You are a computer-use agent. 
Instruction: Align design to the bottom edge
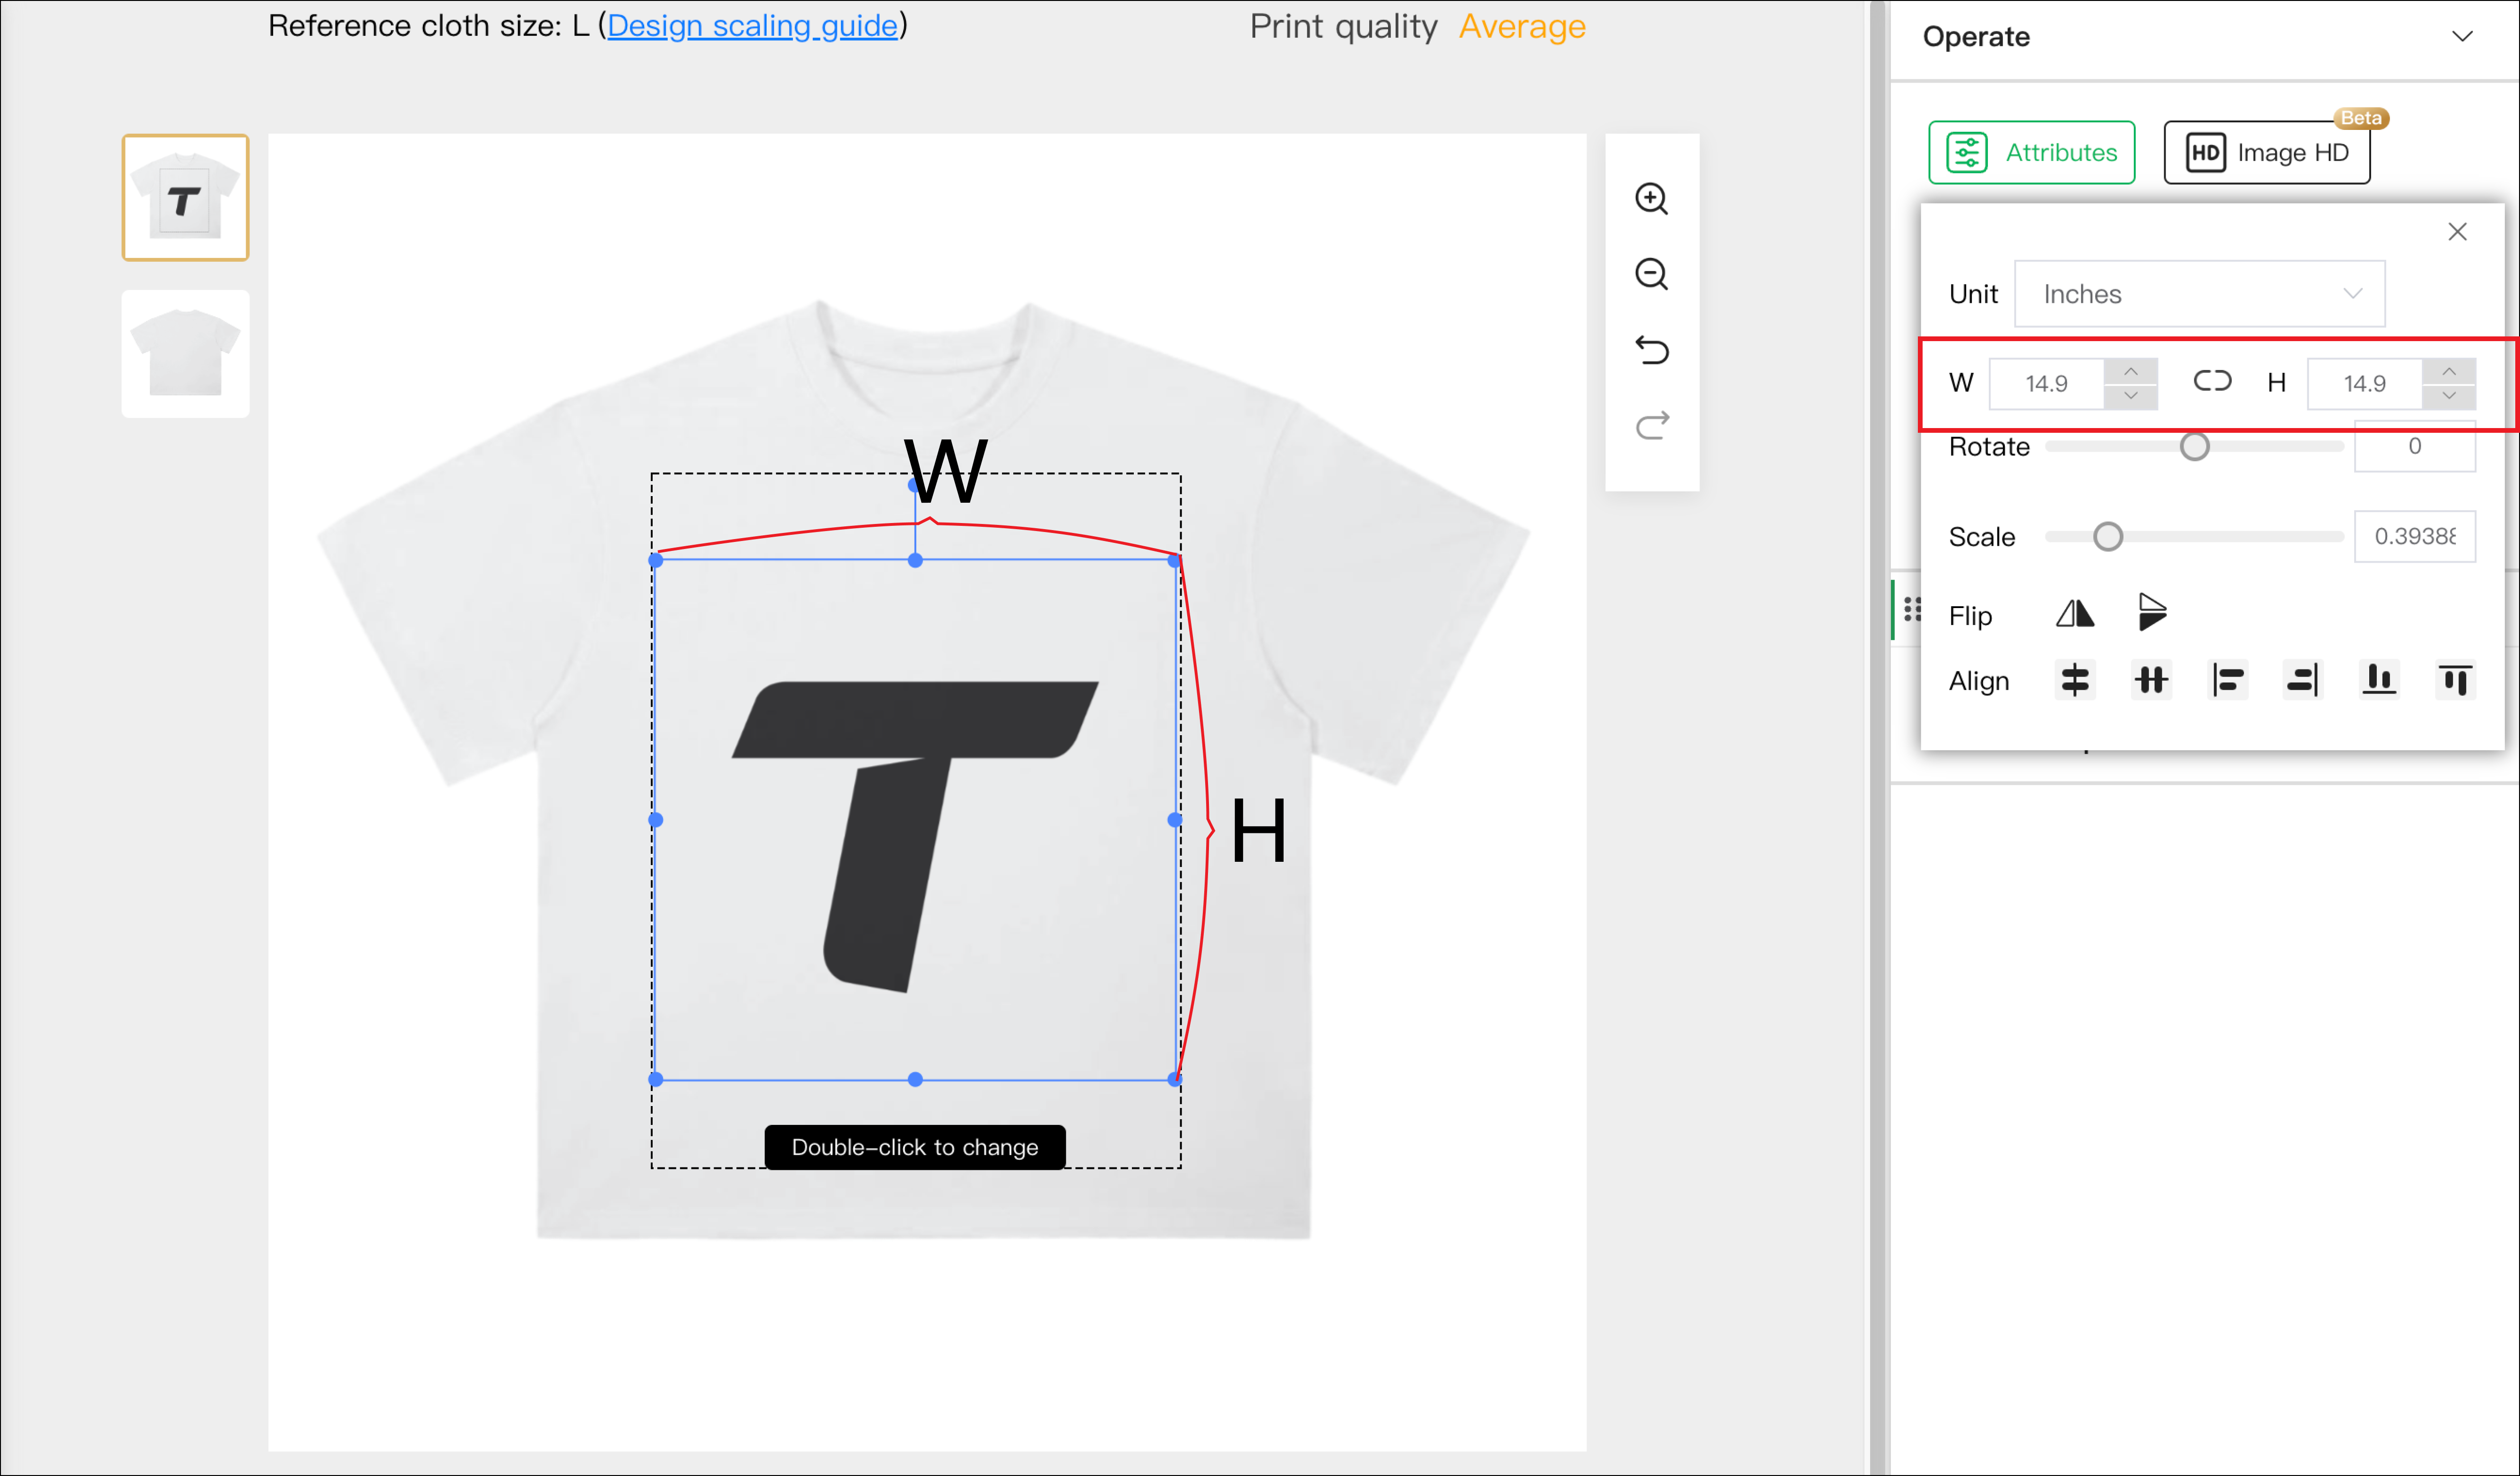click(2379, 680)
